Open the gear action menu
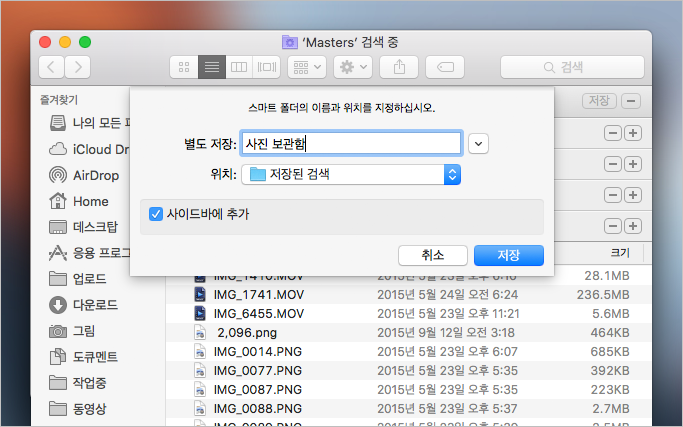 tap(353, 67)
